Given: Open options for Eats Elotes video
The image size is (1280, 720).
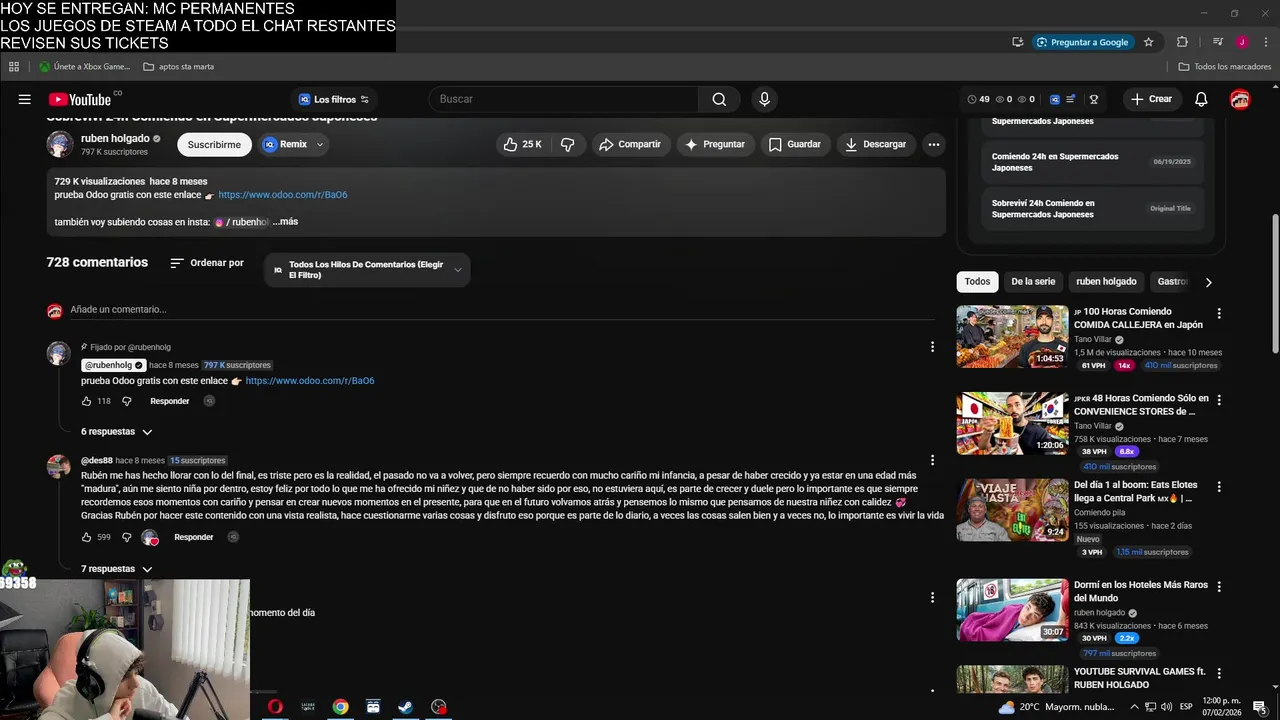Looking at the screenshot, I should click(1218, 487).
